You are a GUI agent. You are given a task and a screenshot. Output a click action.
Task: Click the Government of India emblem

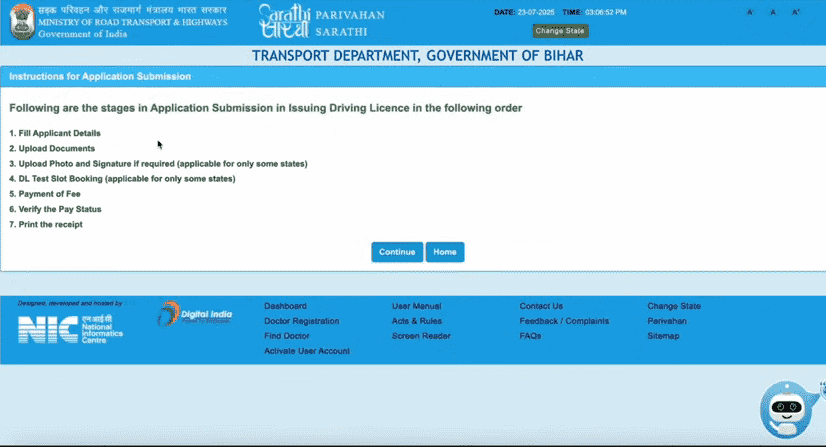pyautogui.click(x=22, y=22)
